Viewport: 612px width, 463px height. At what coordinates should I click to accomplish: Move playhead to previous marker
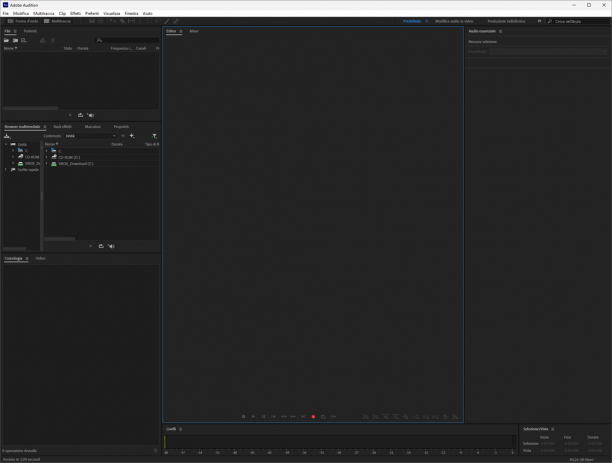coord(273,417)
